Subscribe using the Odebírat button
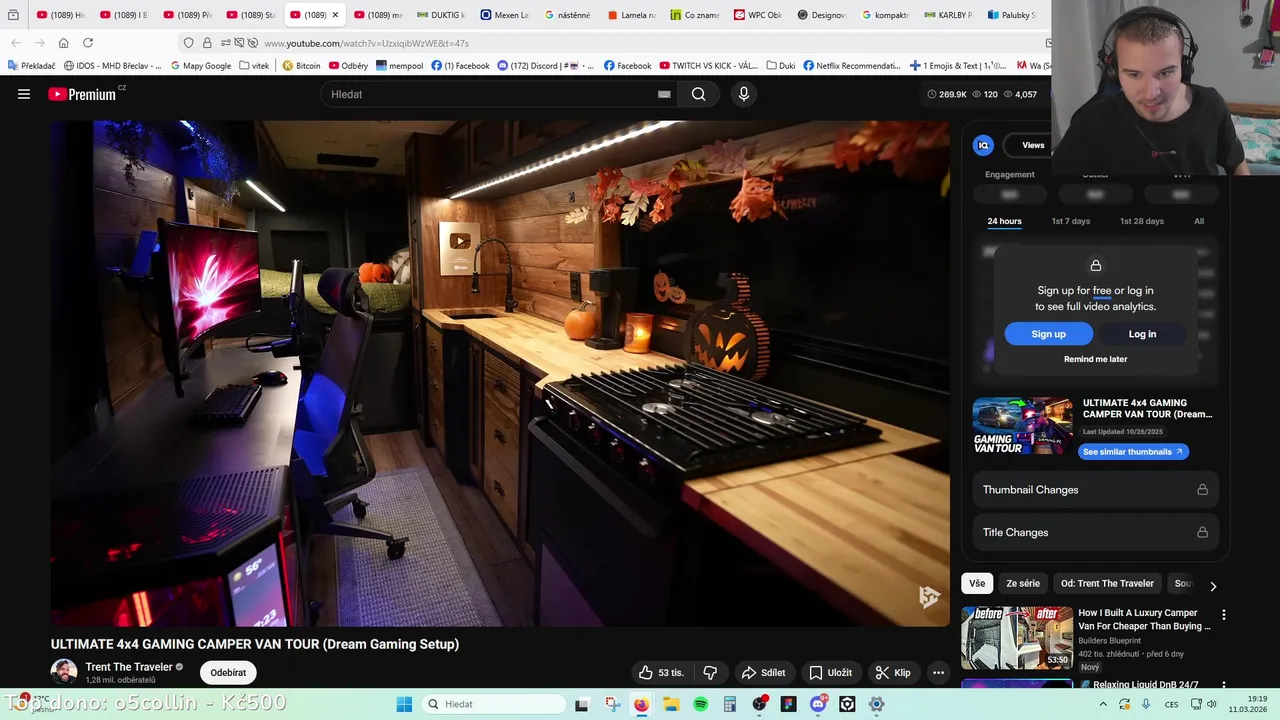Image resolution: width=1280 pixels, height=720 pixels. tap(228, 673)
